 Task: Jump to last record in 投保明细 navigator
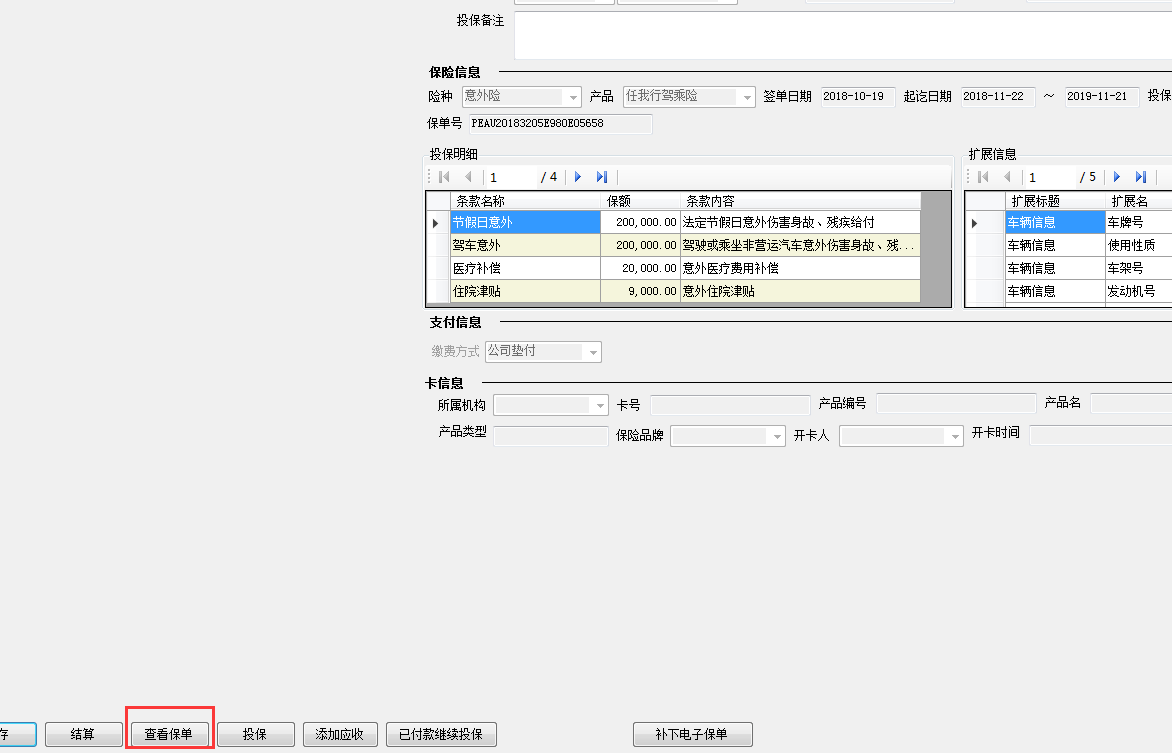(601, 177)
